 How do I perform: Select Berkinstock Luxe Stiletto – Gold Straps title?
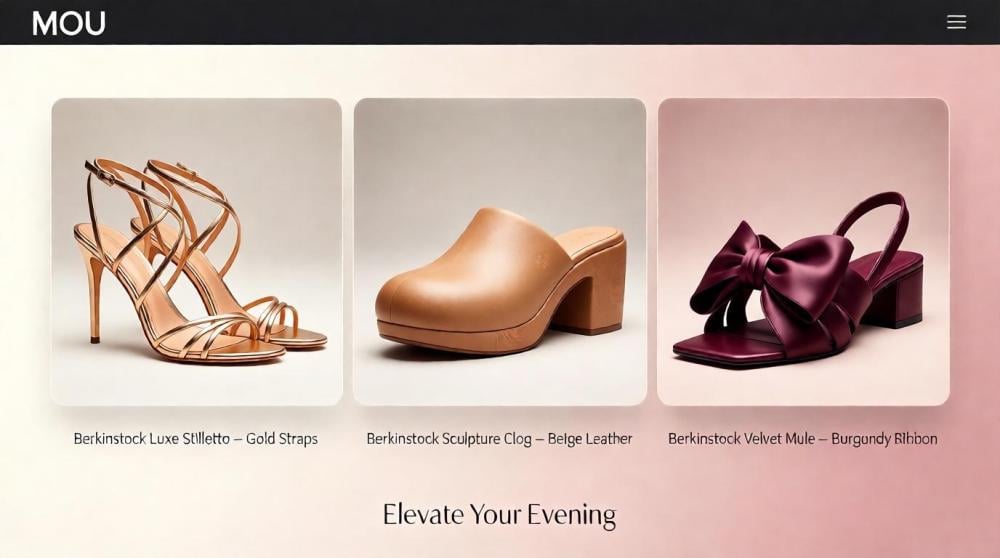coord(196,439)
